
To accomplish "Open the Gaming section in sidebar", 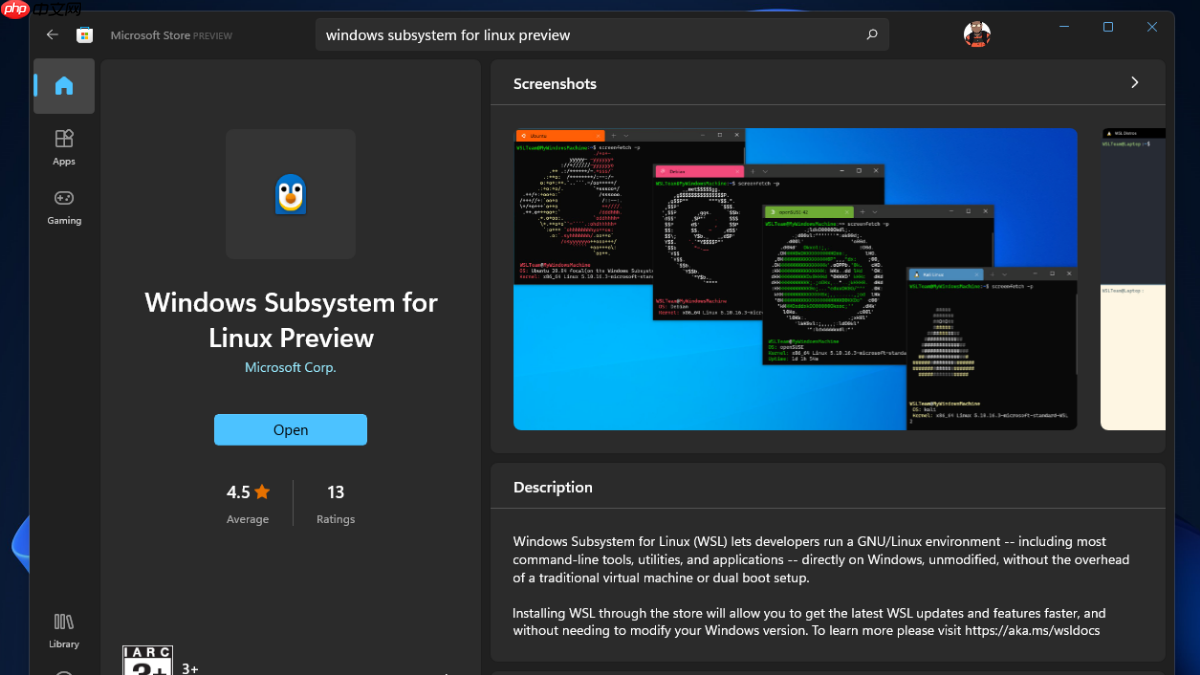I will [64, 206].
